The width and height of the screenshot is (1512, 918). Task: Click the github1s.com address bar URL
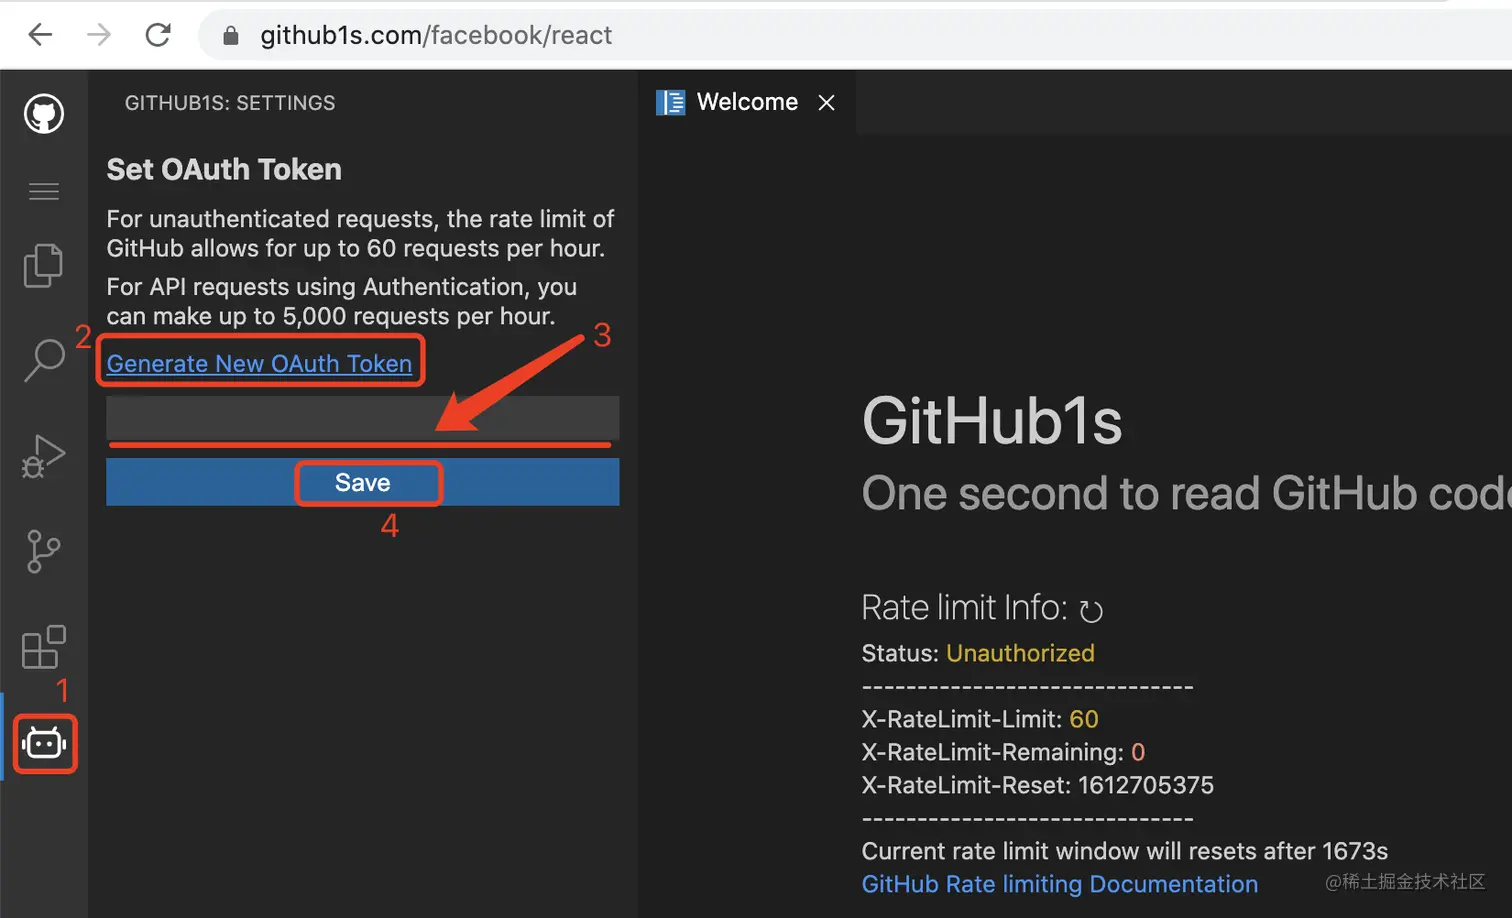(436, 35)
